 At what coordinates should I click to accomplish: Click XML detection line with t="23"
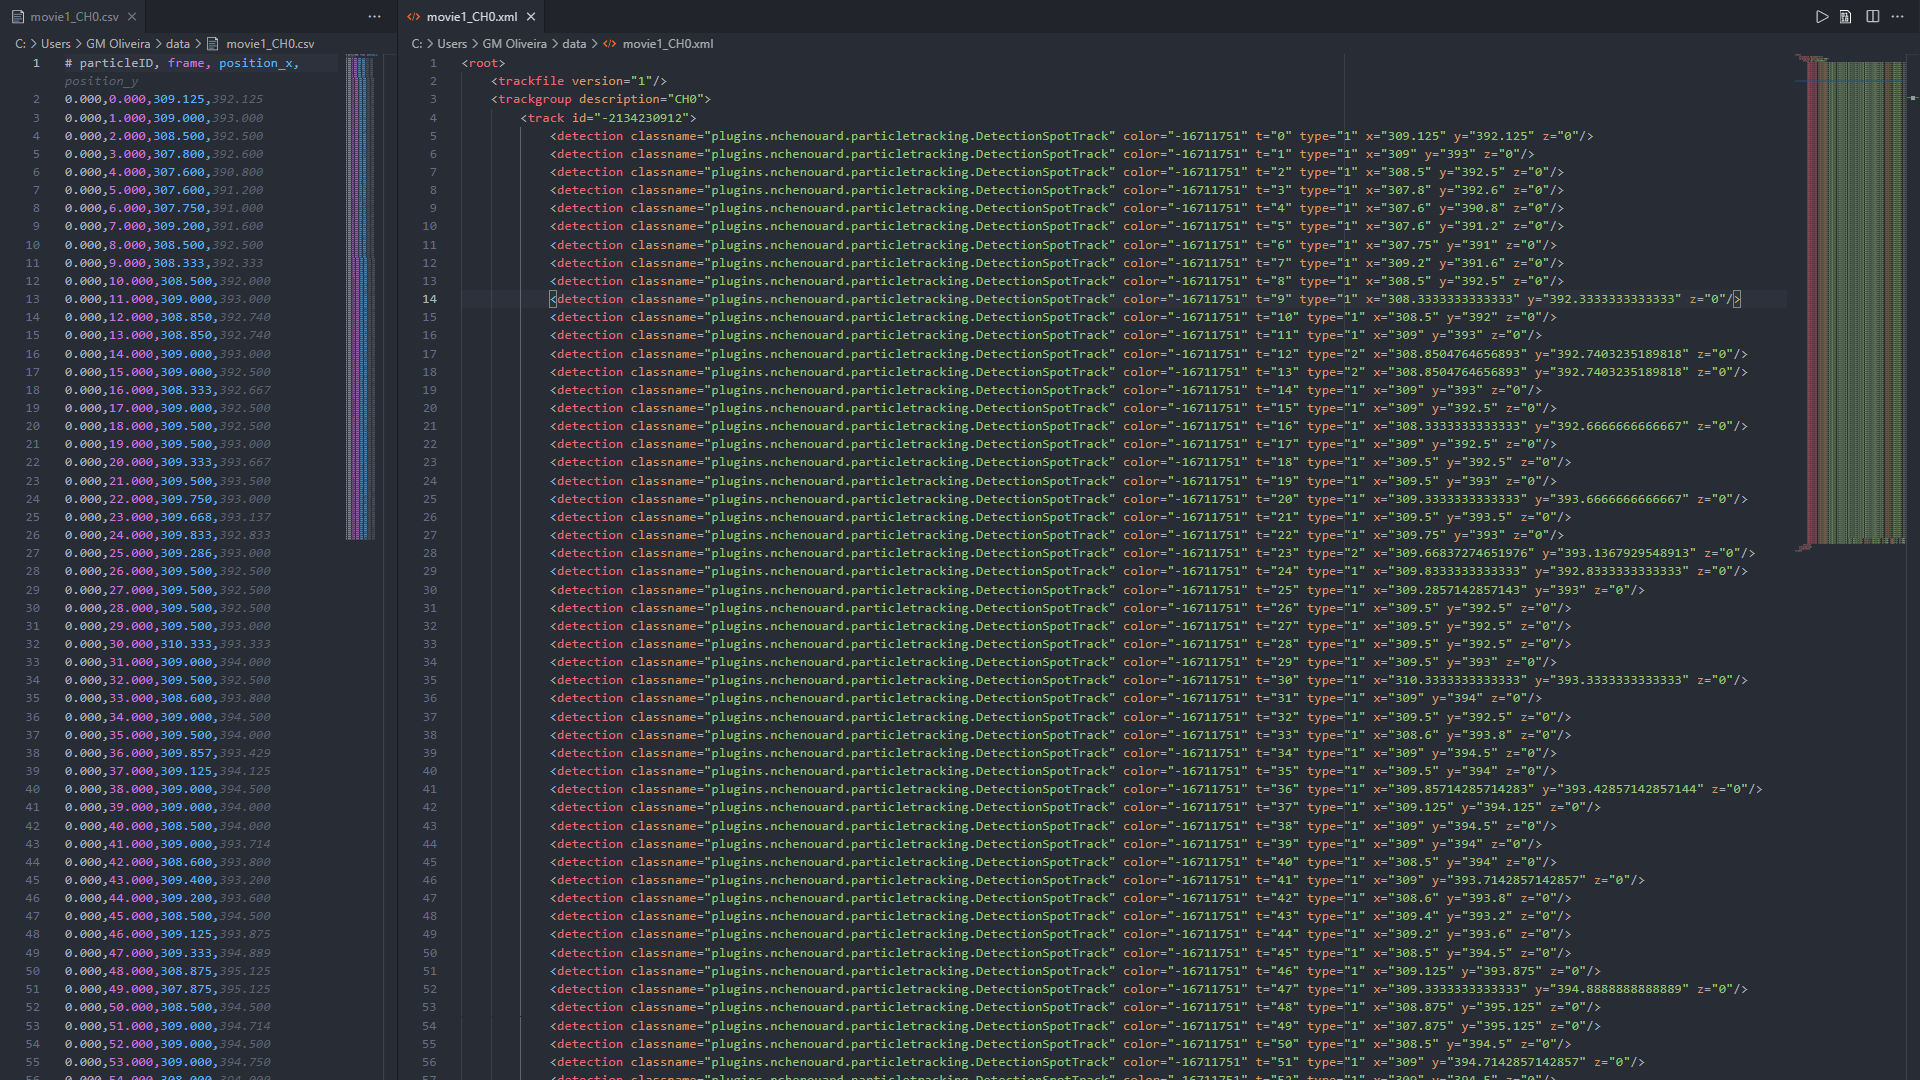1152,553
